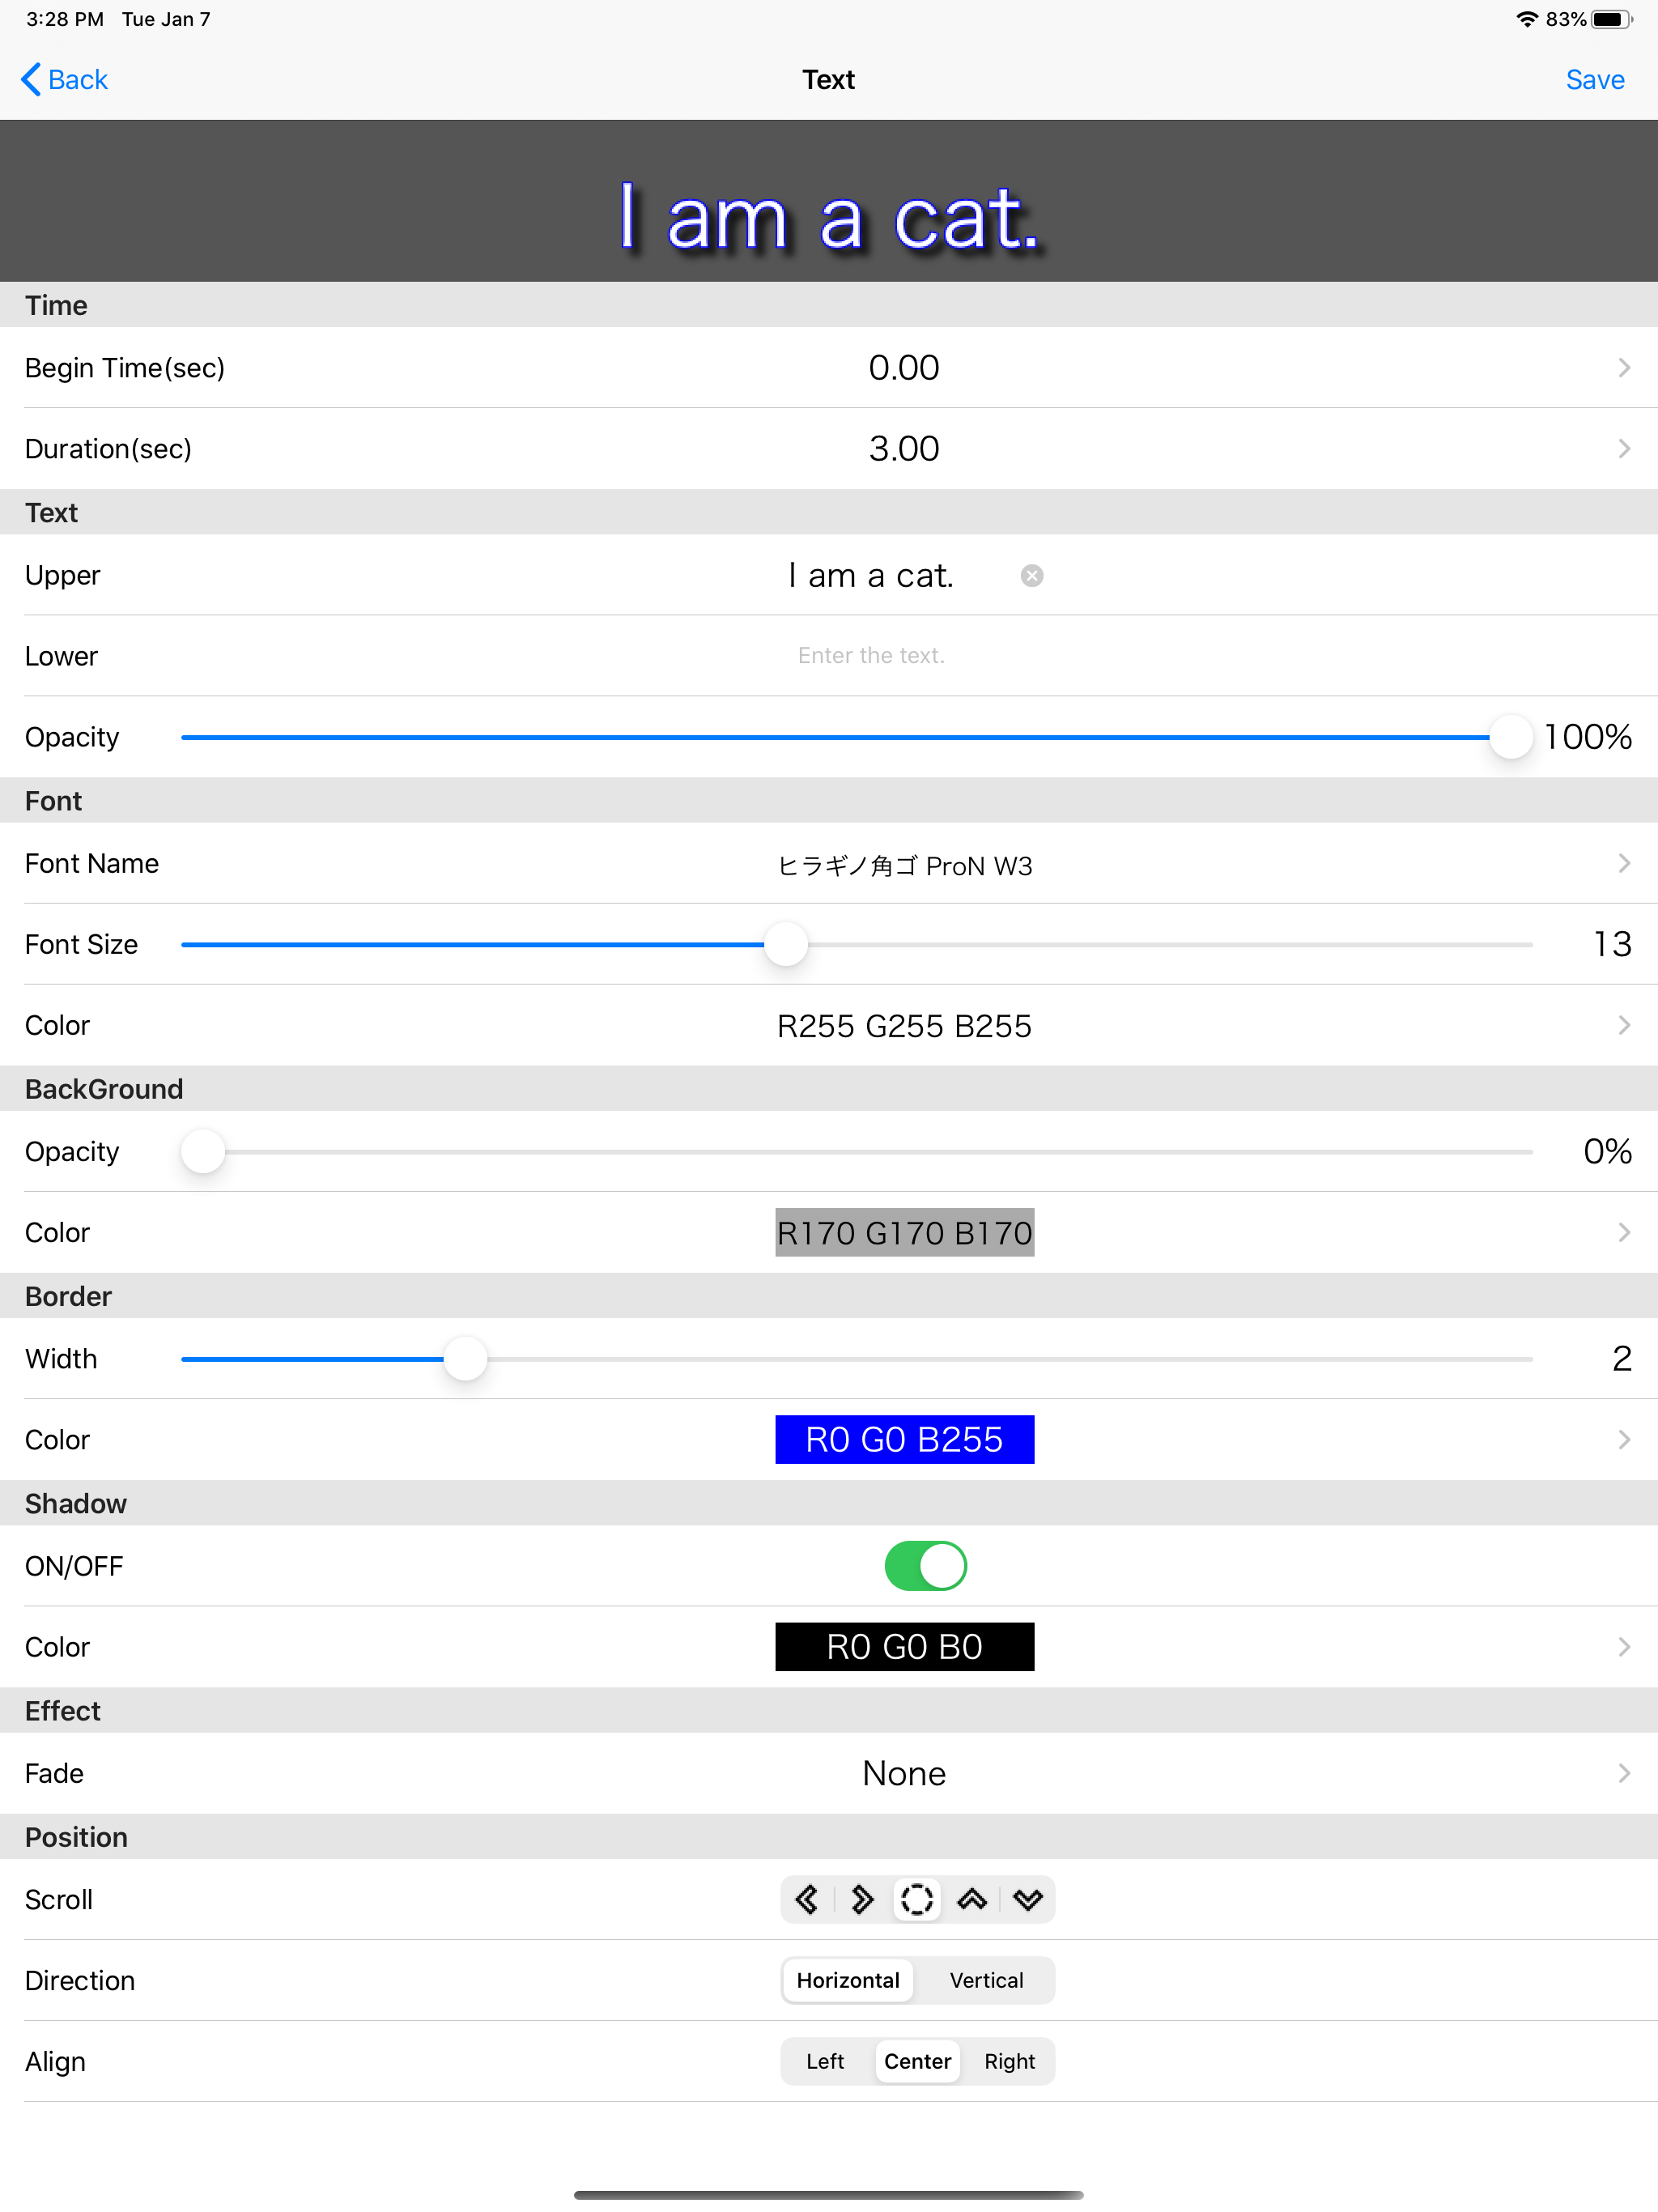
Task: Select scroll left arrow icon
Action: tap(807, 1899)
